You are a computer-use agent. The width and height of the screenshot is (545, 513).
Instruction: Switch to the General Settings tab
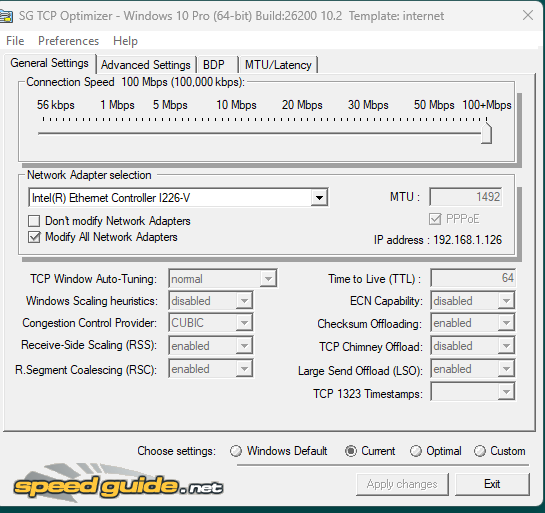[x=49, y=63]
